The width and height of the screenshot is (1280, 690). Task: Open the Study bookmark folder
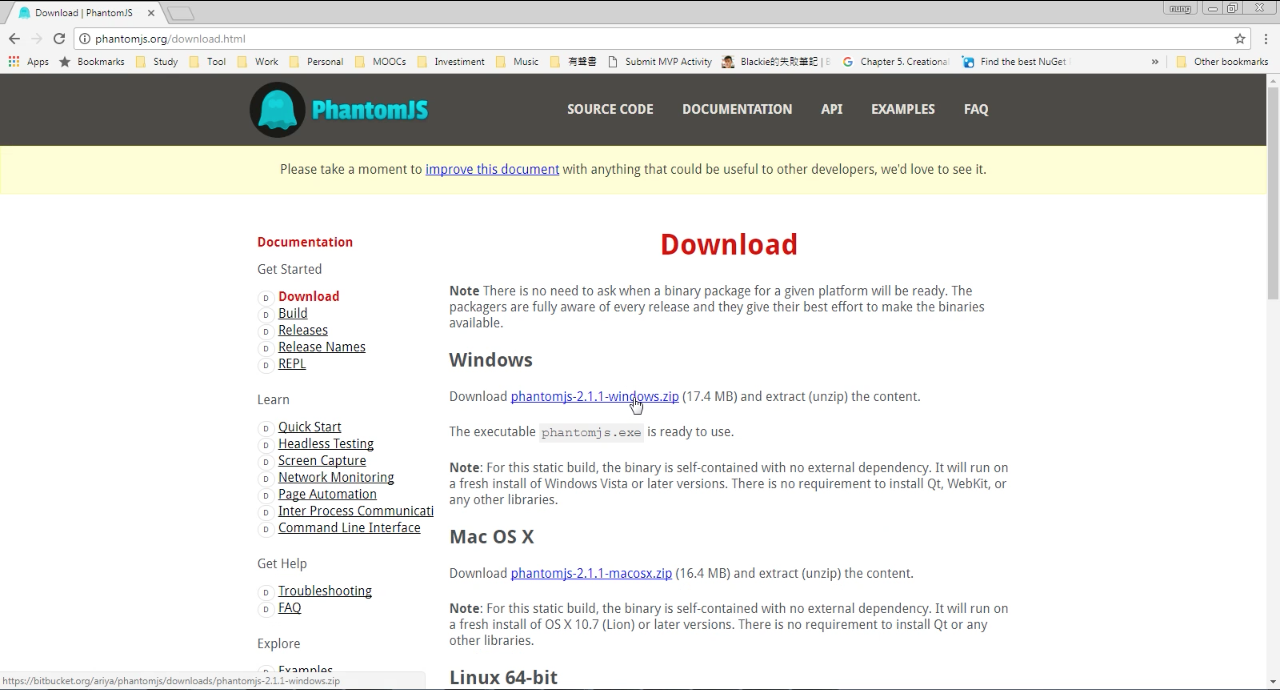157,62
